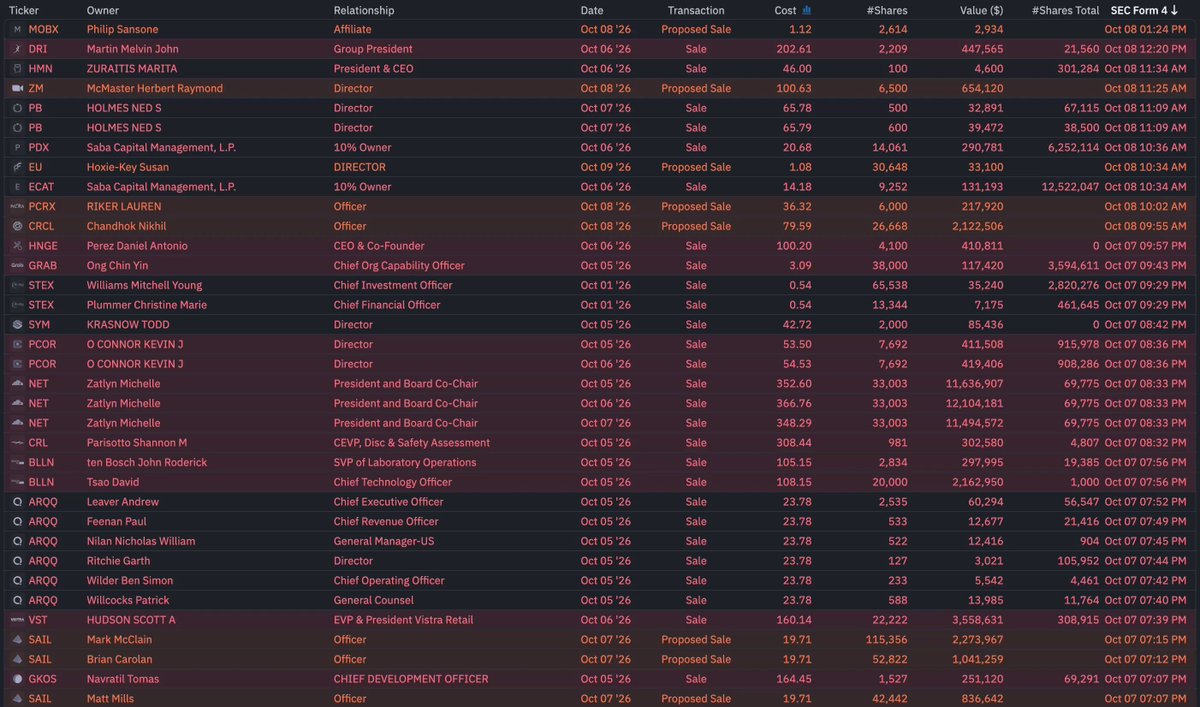Open owner Willcocks Patrick

(x=128, y=600)
